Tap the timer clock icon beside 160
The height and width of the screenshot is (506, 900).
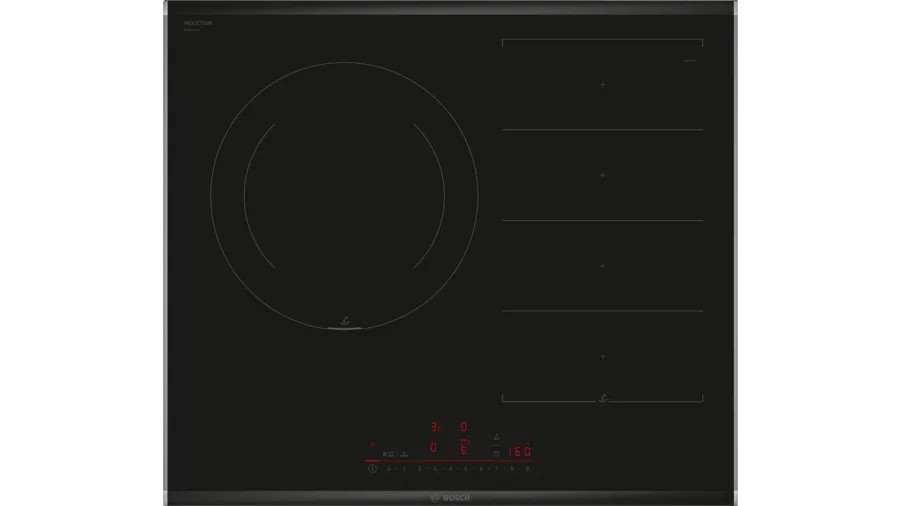[495, 451]
